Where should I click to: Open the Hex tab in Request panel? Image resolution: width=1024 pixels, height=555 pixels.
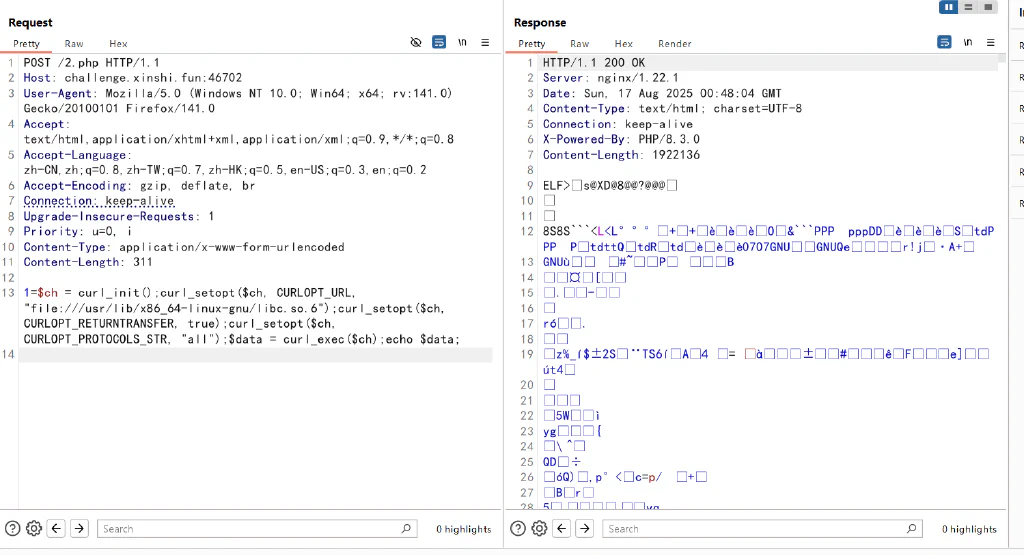point(118,44)
